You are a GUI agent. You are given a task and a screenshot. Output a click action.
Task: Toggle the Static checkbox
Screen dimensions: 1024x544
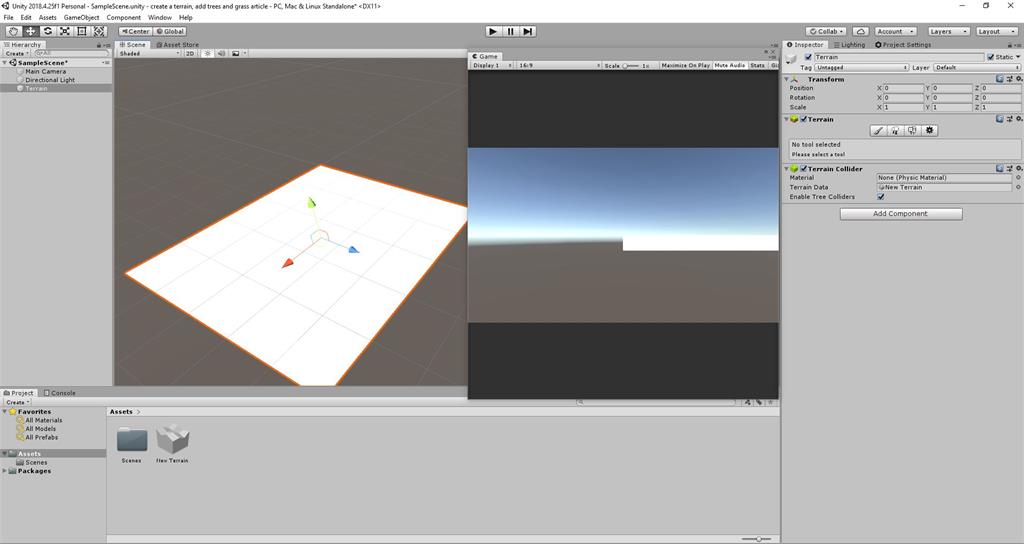[x=991, y=57]
